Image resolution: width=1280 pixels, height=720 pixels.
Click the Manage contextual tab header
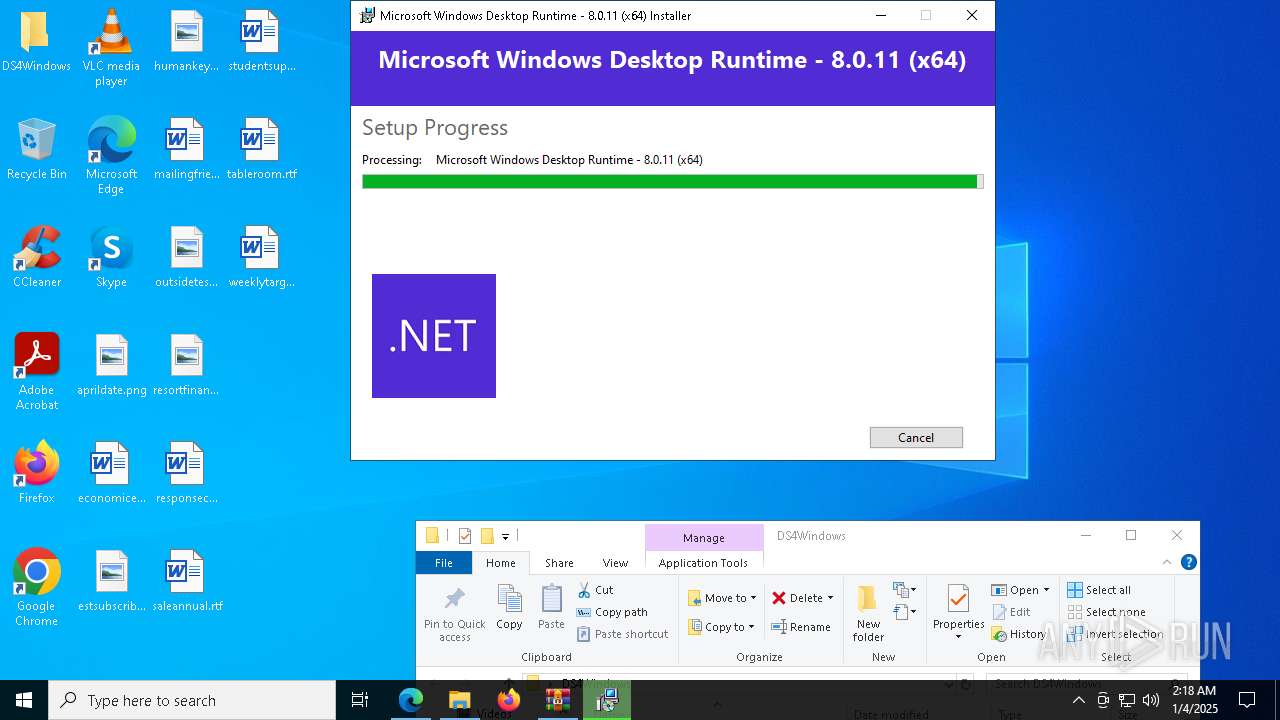click(x=703, y=538)
